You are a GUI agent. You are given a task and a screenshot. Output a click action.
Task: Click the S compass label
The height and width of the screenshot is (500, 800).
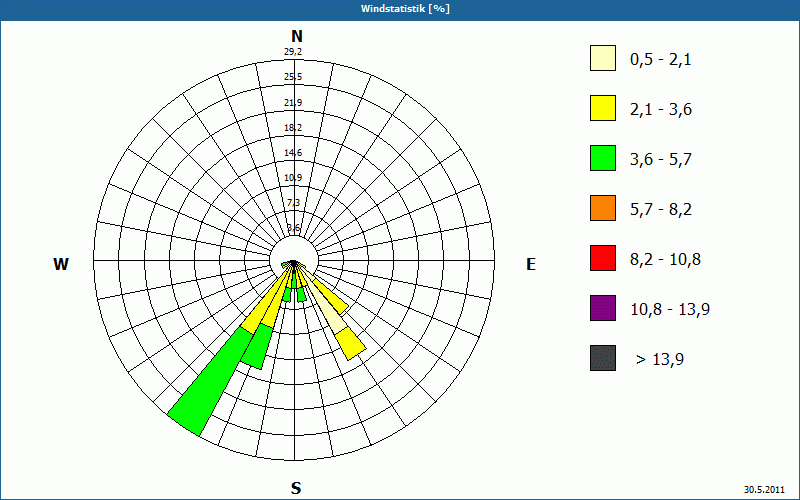coord(296,488)
